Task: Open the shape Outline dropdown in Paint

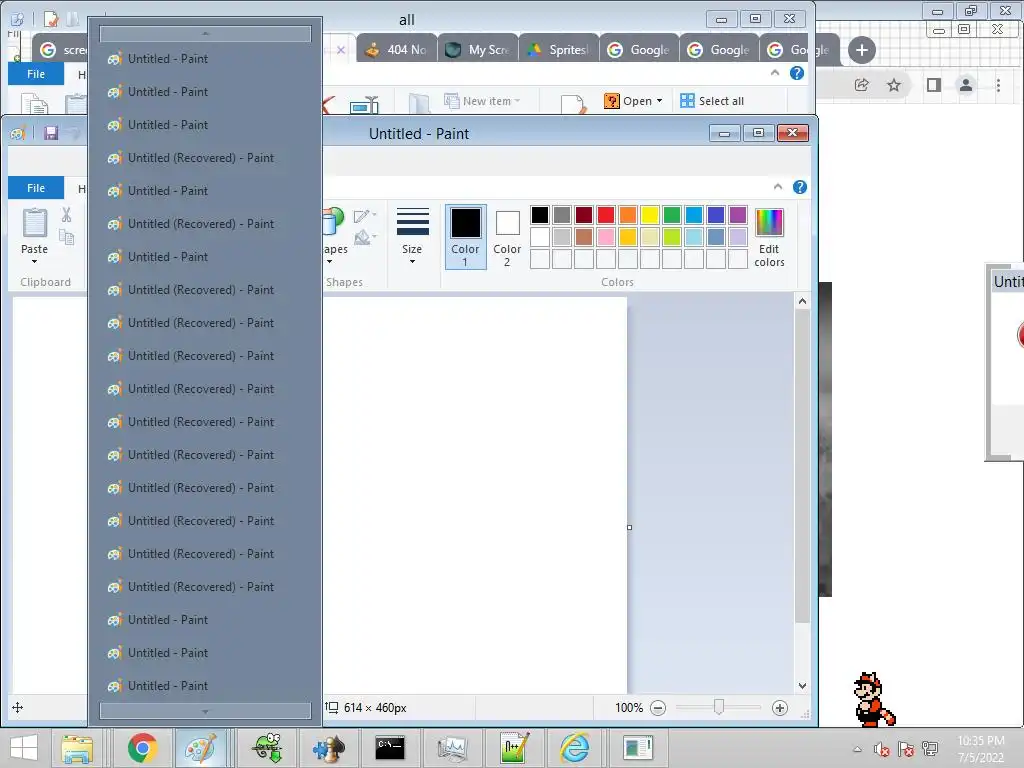Action: tap(365, 216)
